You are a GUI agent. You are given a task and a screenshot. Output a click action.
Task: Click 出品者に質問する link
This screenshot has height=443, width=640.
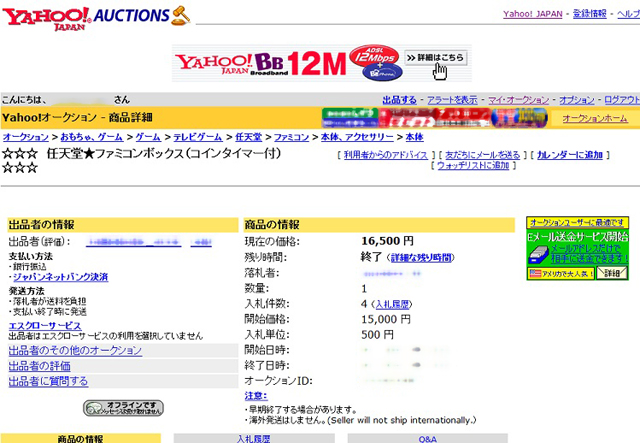[48, 382]
